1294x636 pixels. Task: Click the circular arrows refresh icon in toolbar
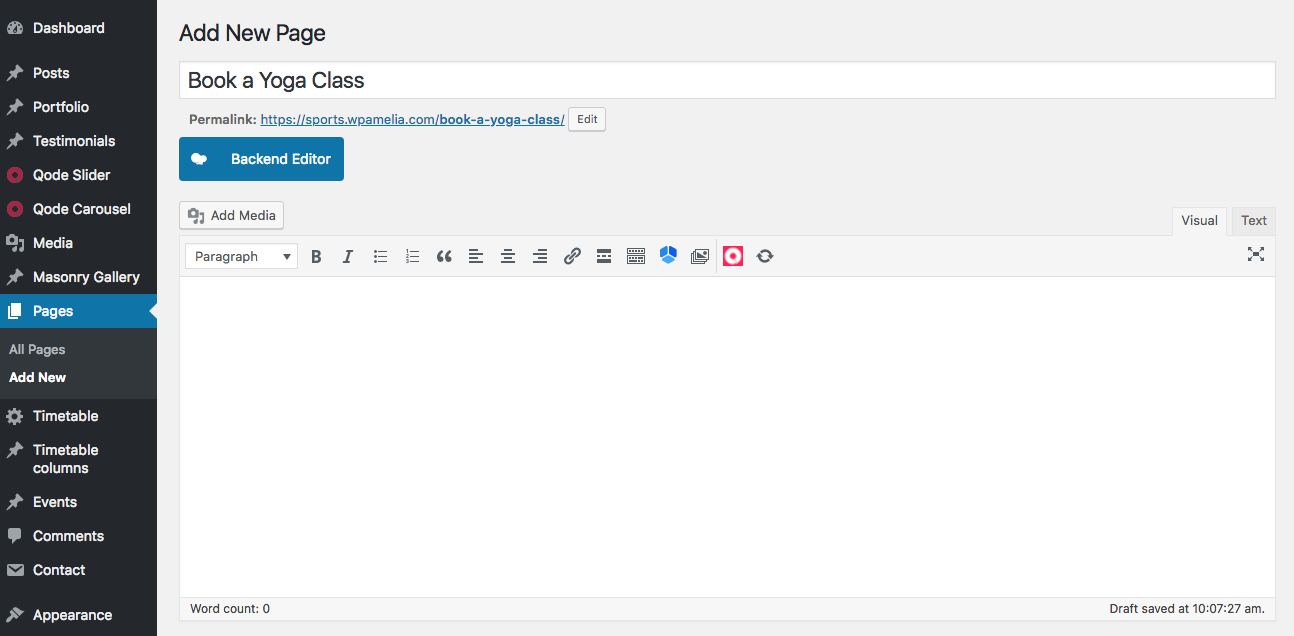[765, 256]
